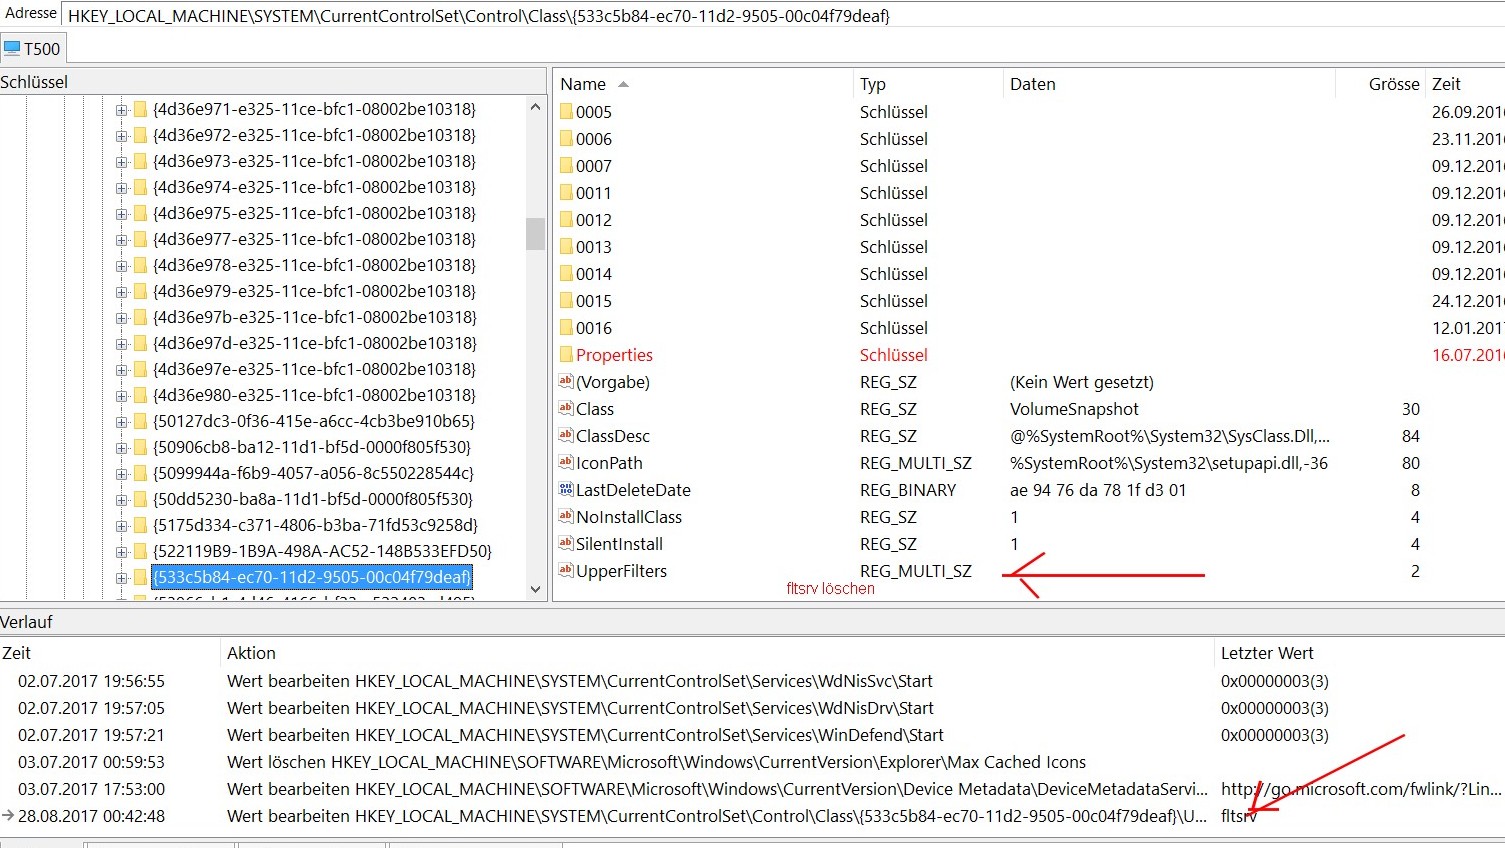
Task: Sort values by the Daten column header
Action: click(1169, 84)
